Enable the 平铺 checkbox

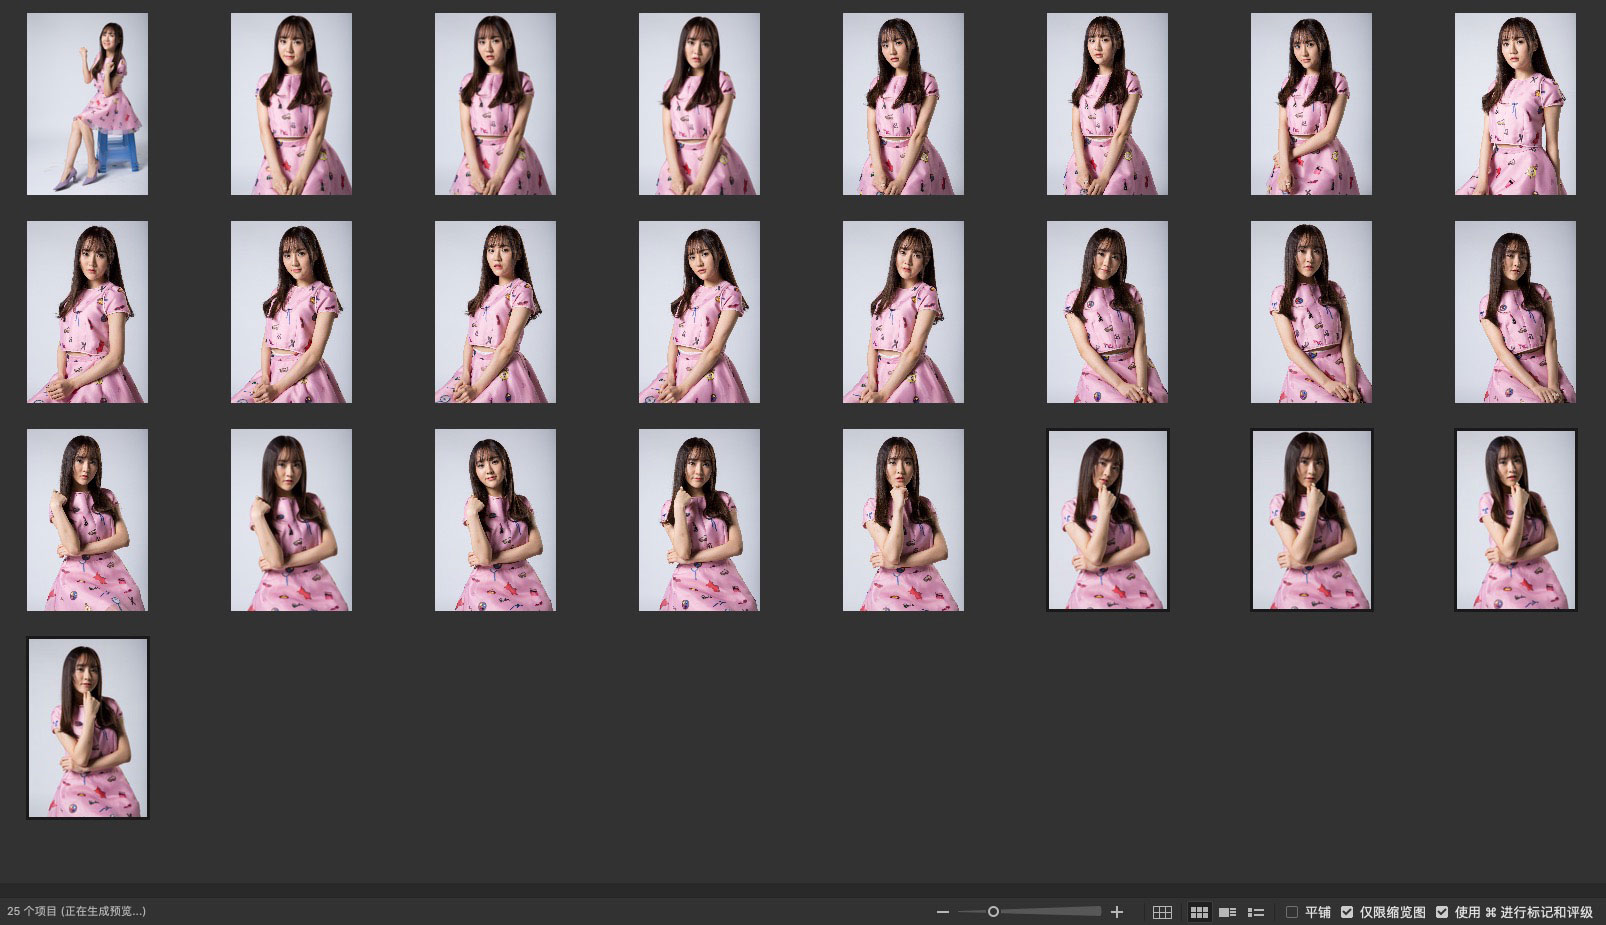point(1292,912)
